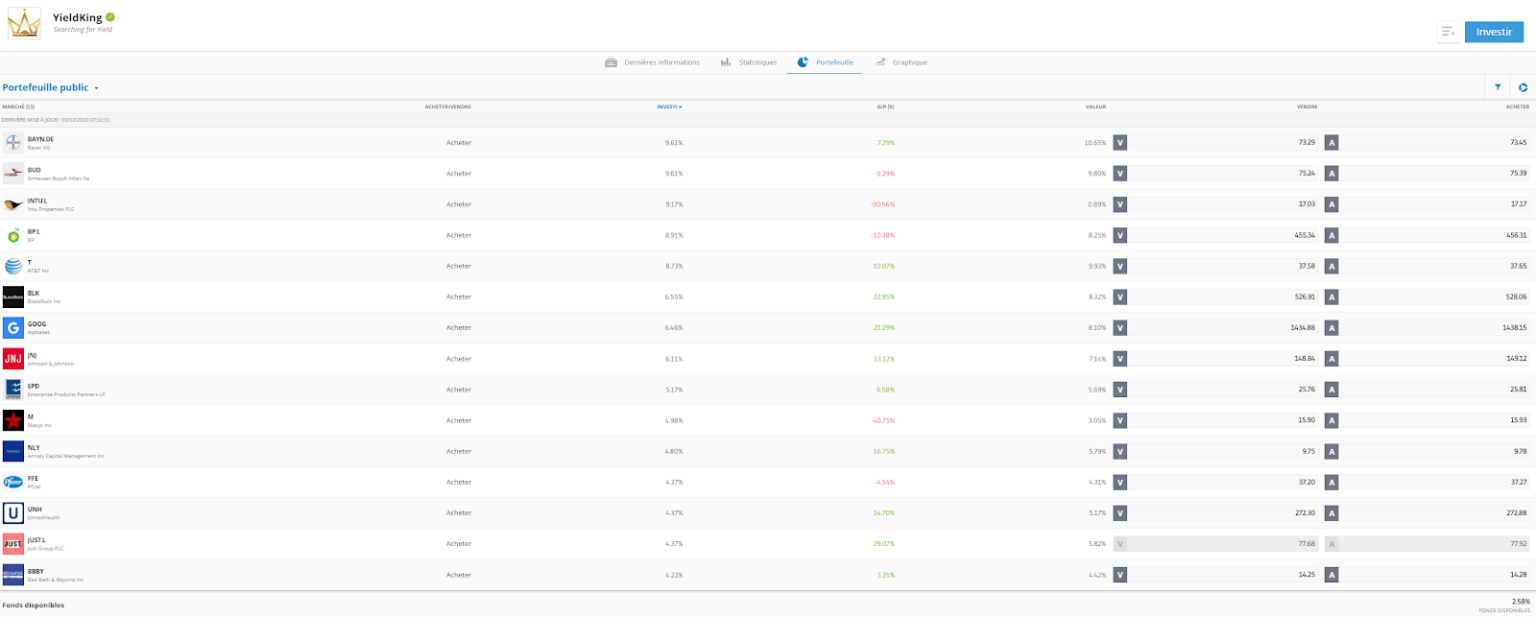1536x617 pixels.
Task: Click the Pfizer company logo
Action: pos(14,481)
